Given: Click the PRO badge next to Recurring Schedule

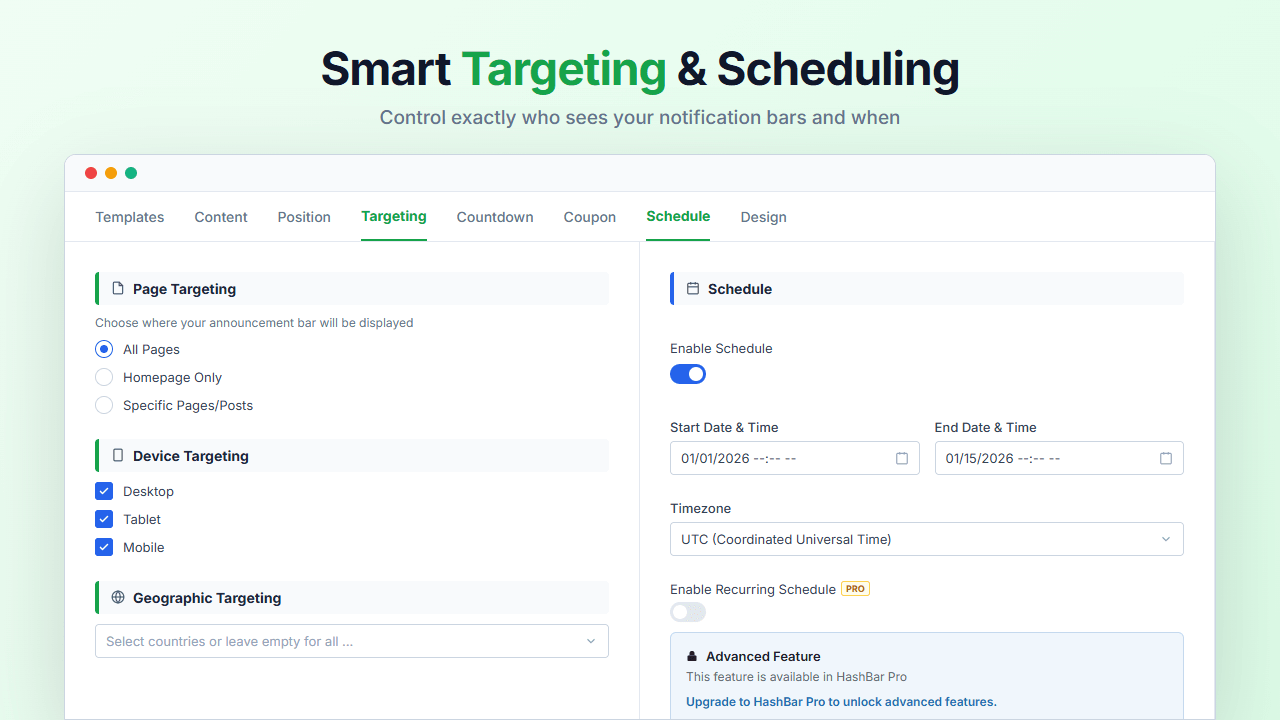Looking at the screenshot, I should click(855, 589).
